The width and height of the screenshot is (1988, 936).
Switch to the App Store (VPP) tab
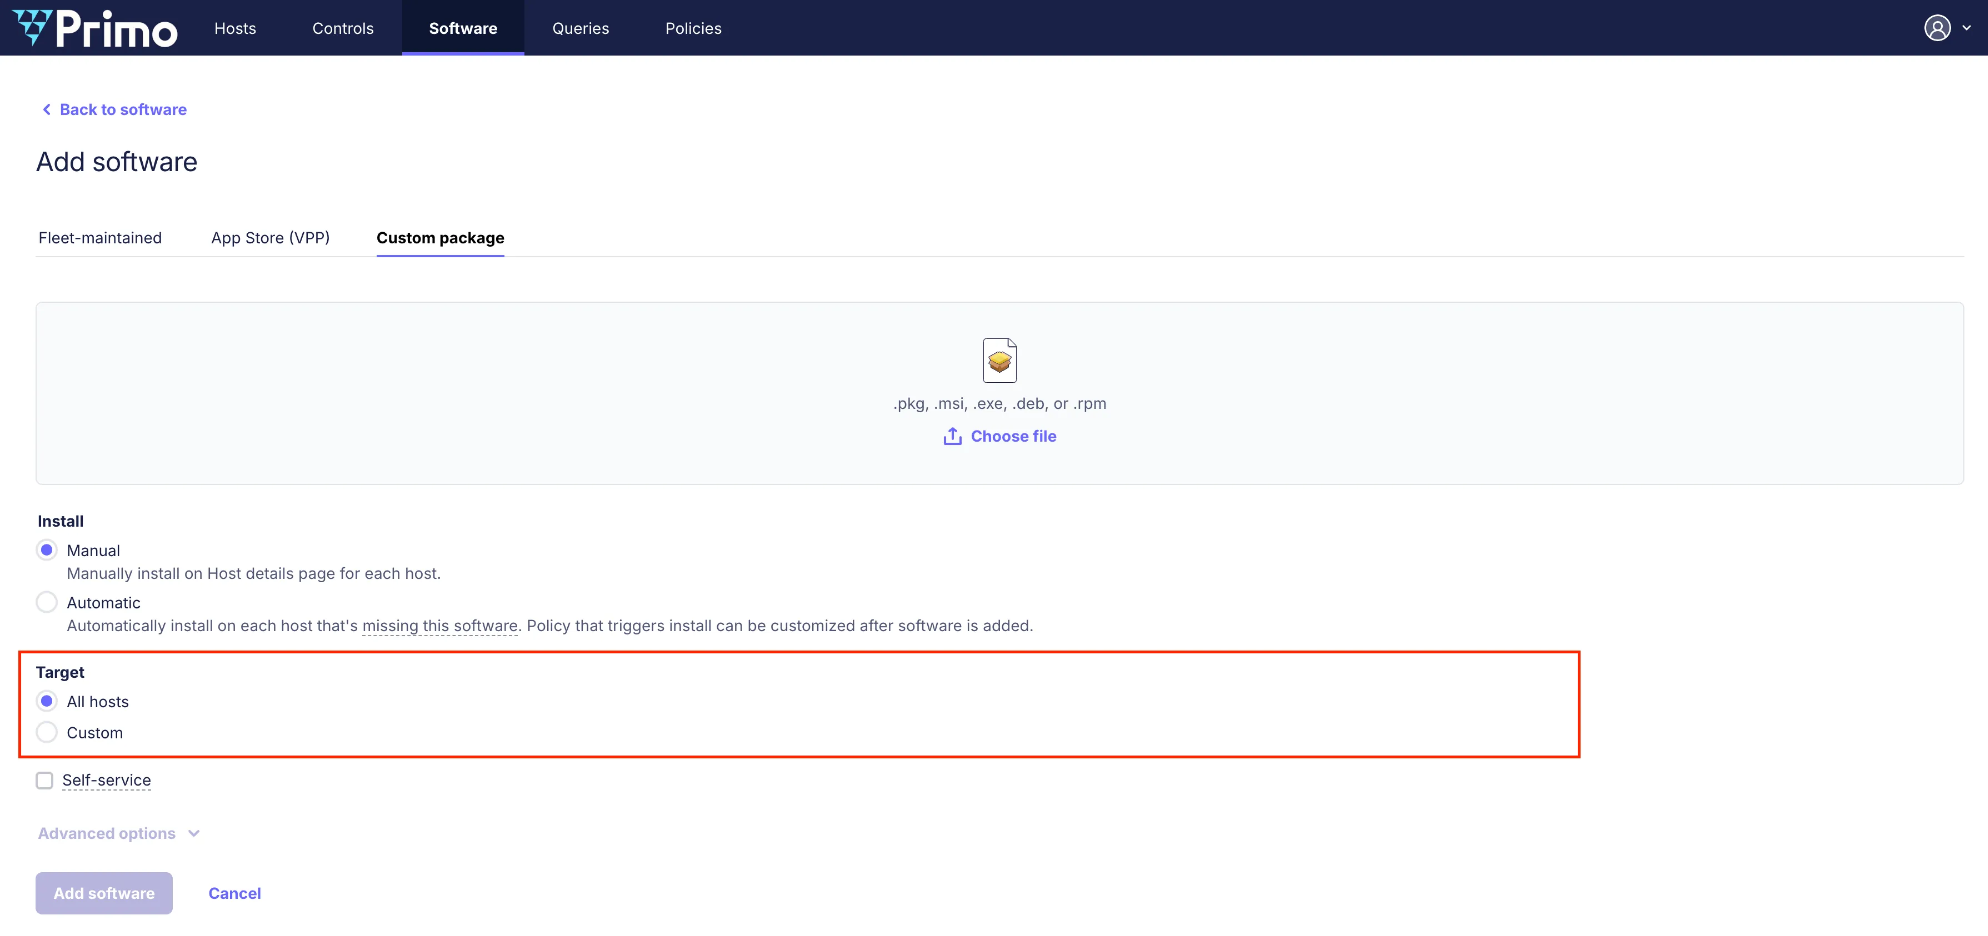pos(270,238)
